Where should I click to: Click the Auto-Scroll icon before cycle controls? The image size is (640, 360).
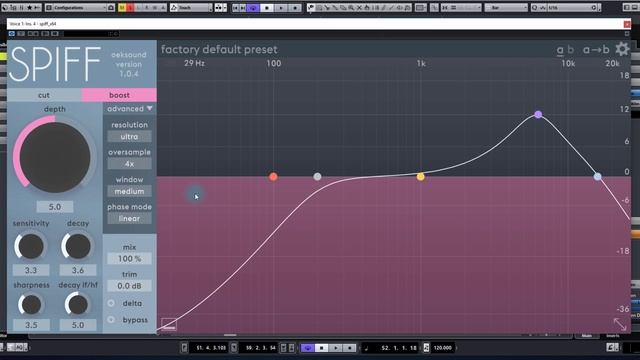[219, 8]
